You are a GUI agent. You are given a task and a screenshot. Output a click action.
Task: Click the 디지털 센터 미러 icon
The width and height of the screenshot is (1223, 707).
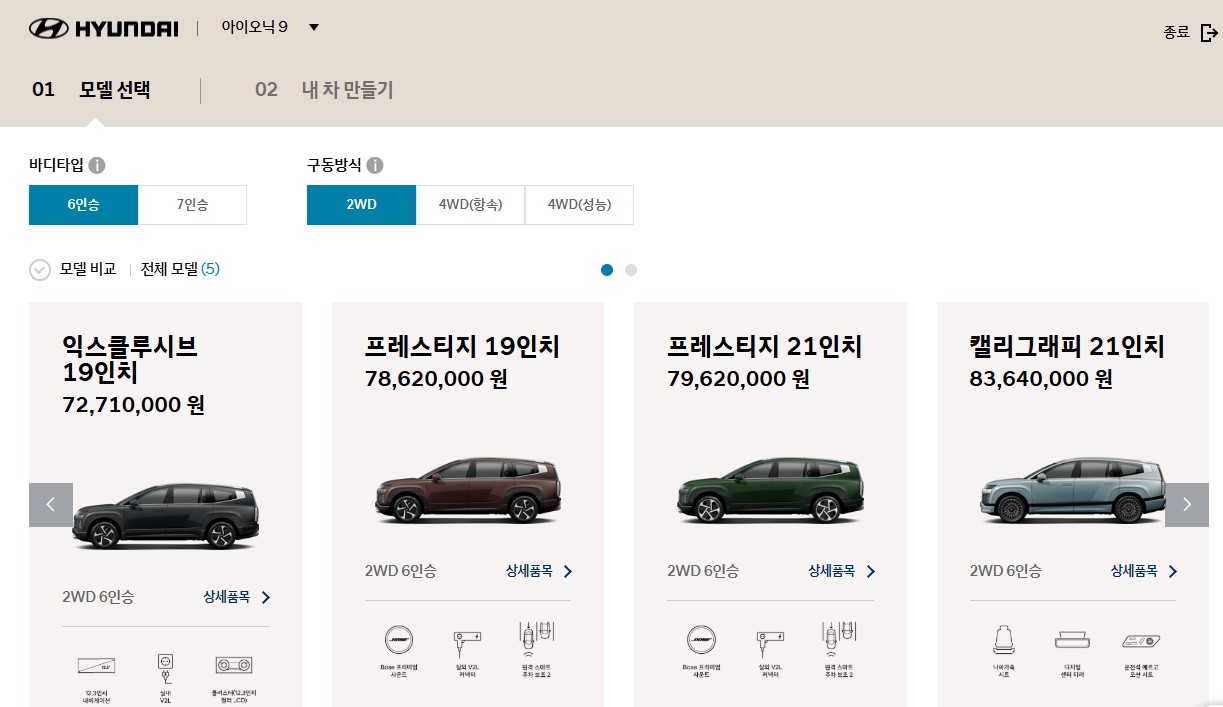pos(1072,640)
